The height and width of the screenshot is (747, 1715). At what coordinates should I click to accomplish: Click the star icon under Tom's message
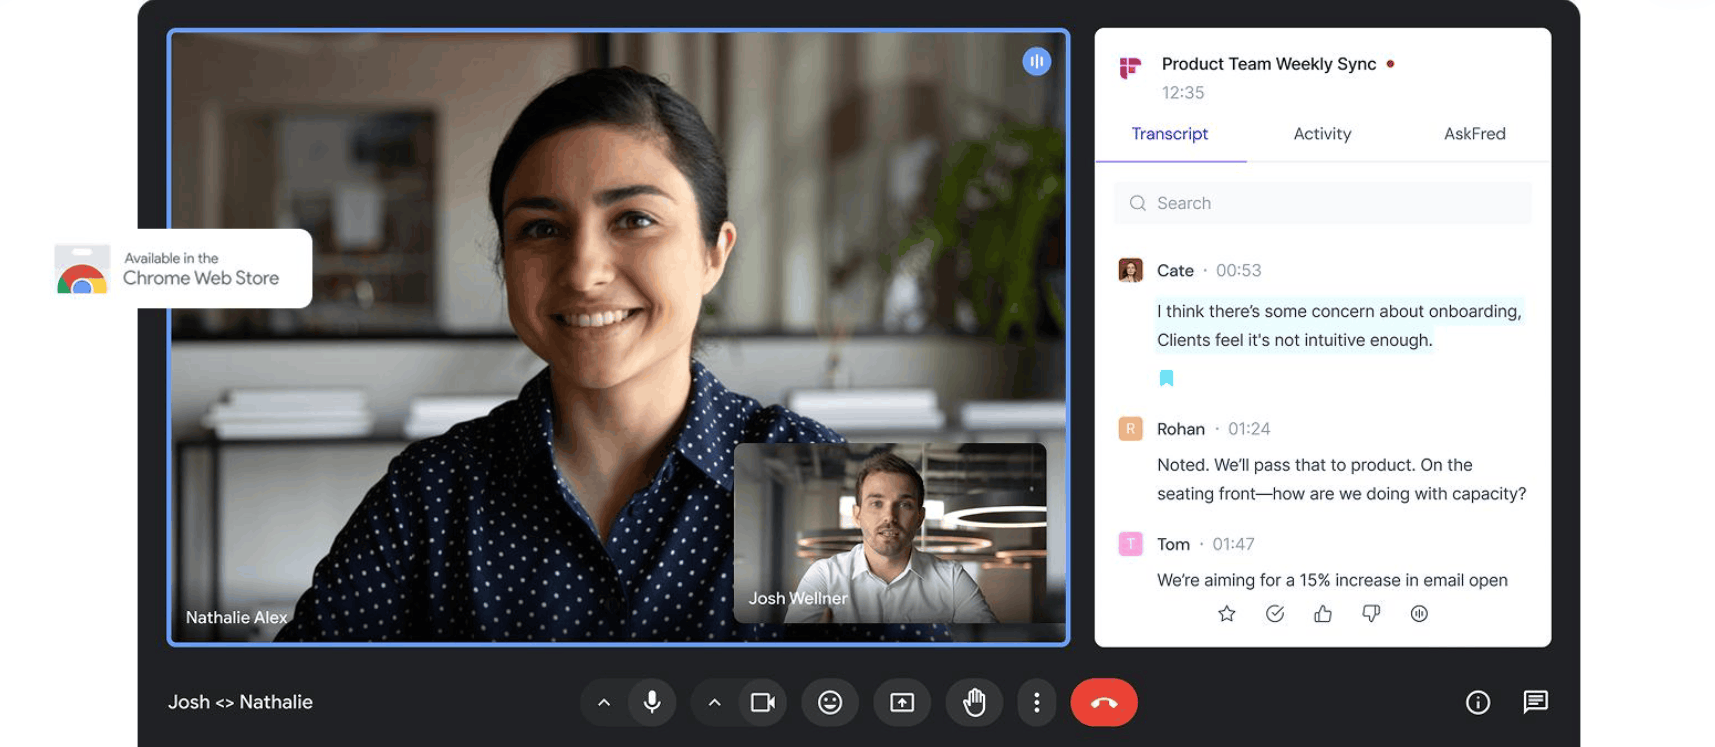click(1226, 614)
